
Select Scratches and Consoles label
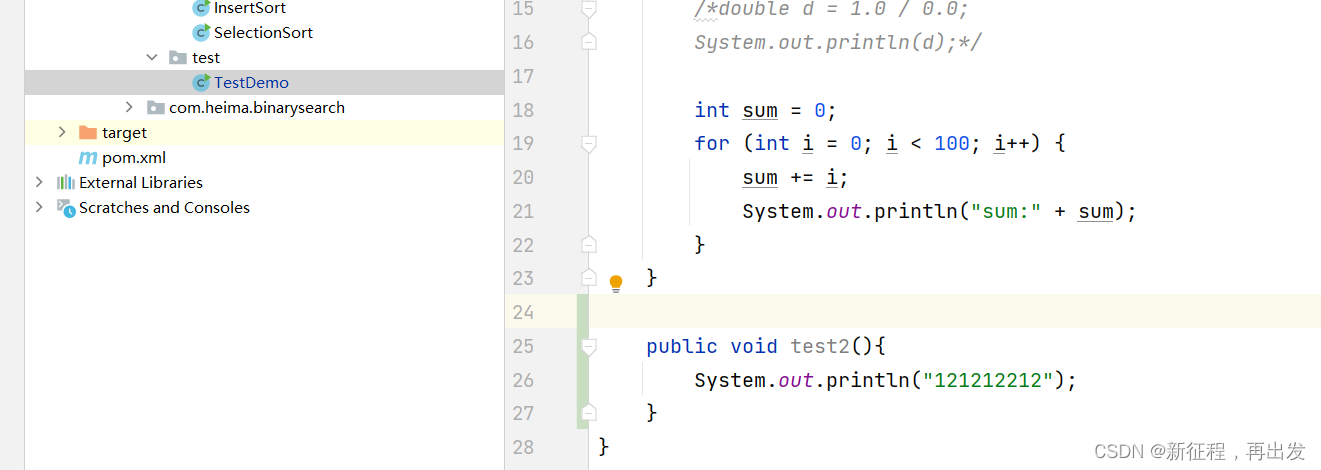tap(164, 208)
